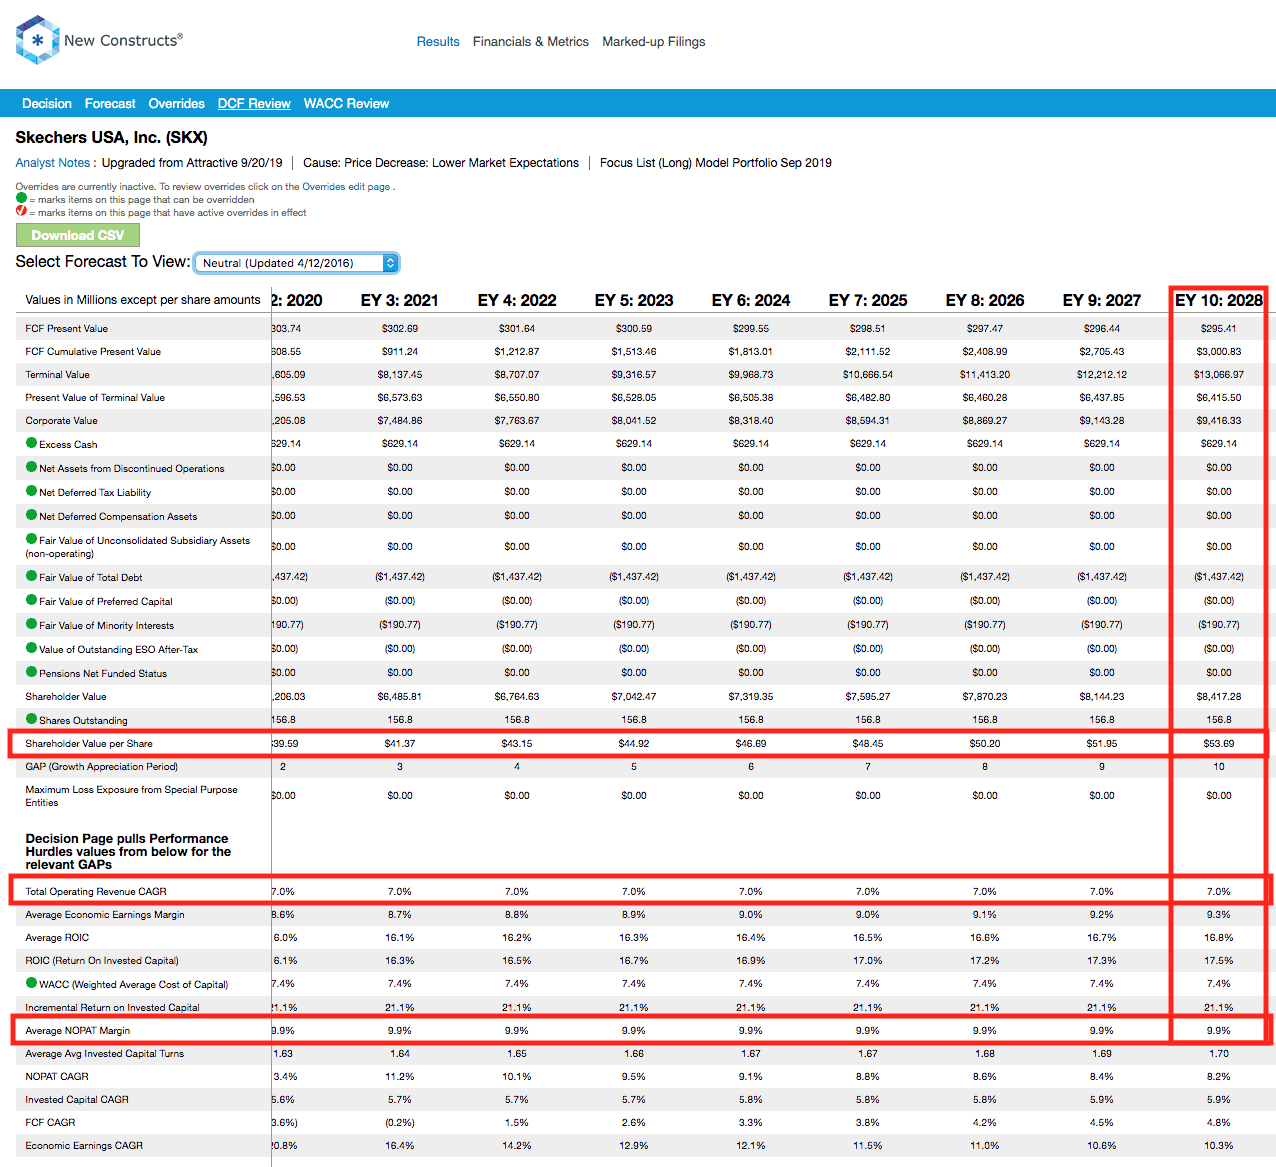Open the Select Forecast To View dropdown
The width and height of the screenshot is (1276, 1167).
click(x=297, y=263)
